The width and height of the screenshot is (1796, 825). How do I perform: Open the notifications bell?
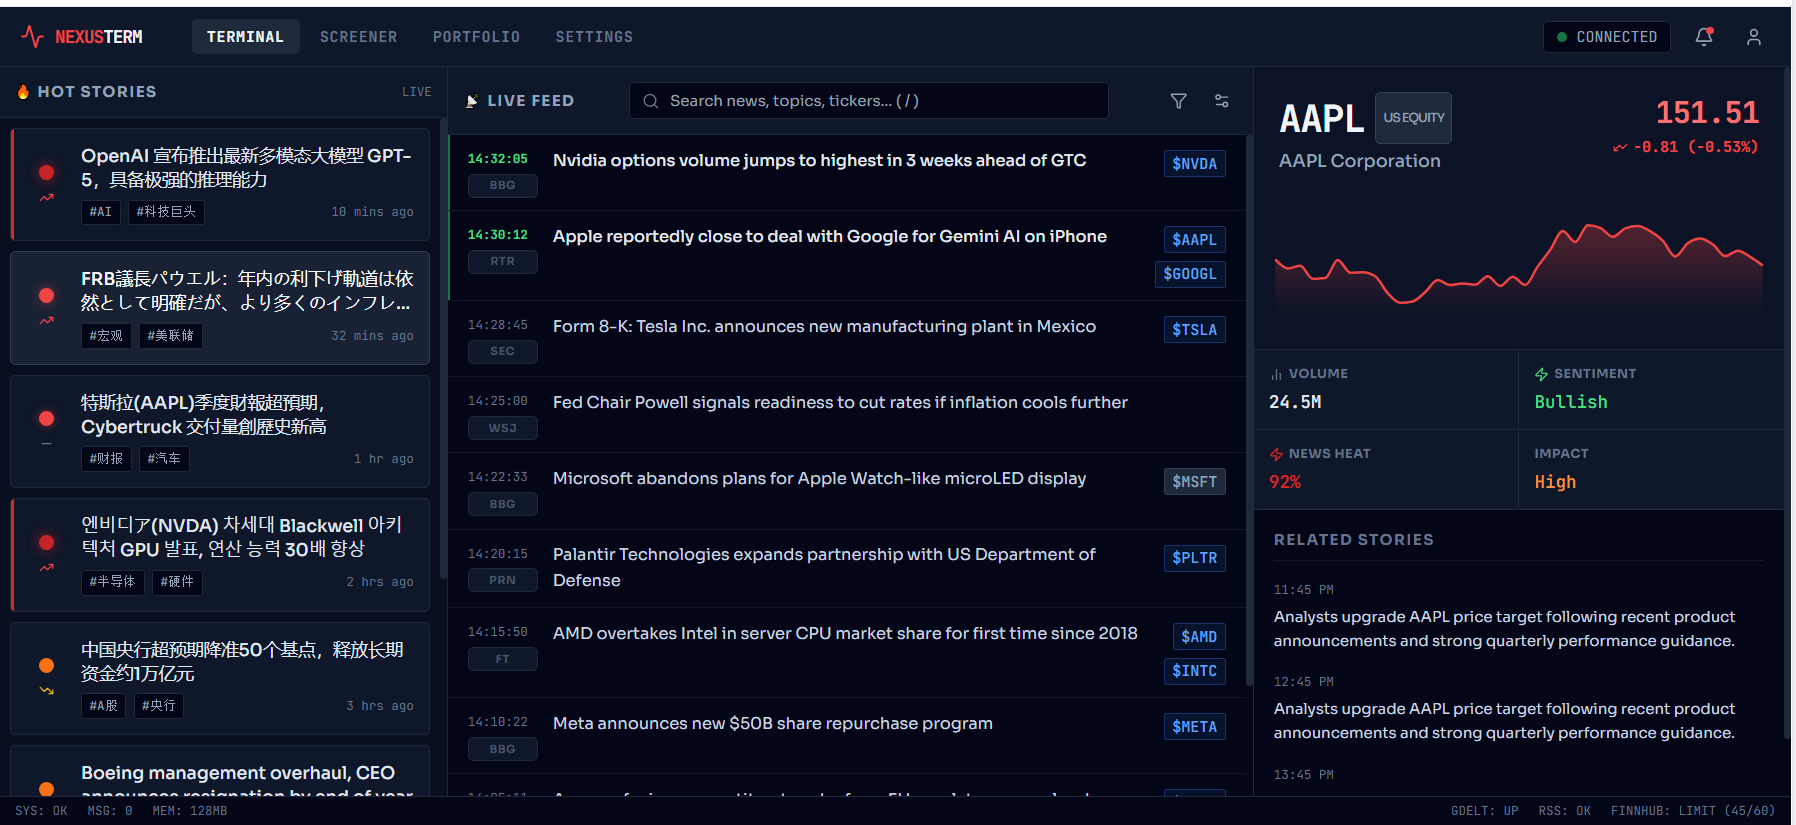(x=1704, y=37)
